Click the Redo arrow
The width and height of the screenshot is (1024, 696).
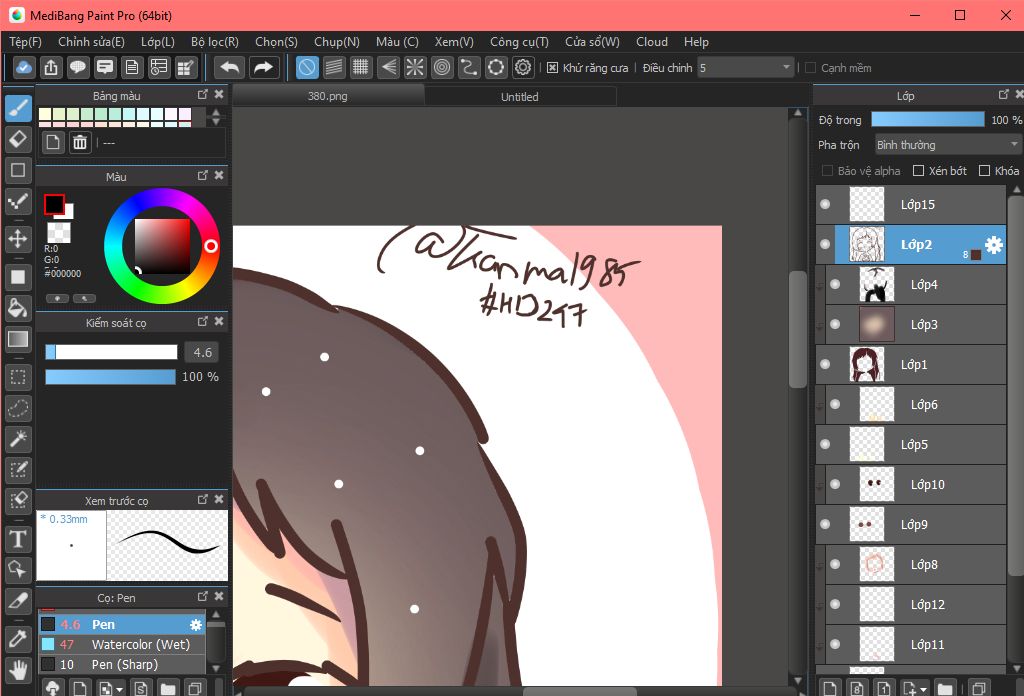263,67
